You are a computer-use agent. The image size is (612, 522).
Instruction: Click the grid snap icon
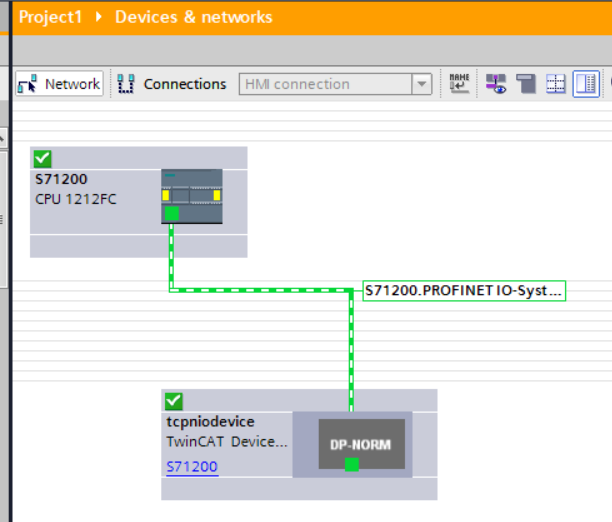(555, 84)
